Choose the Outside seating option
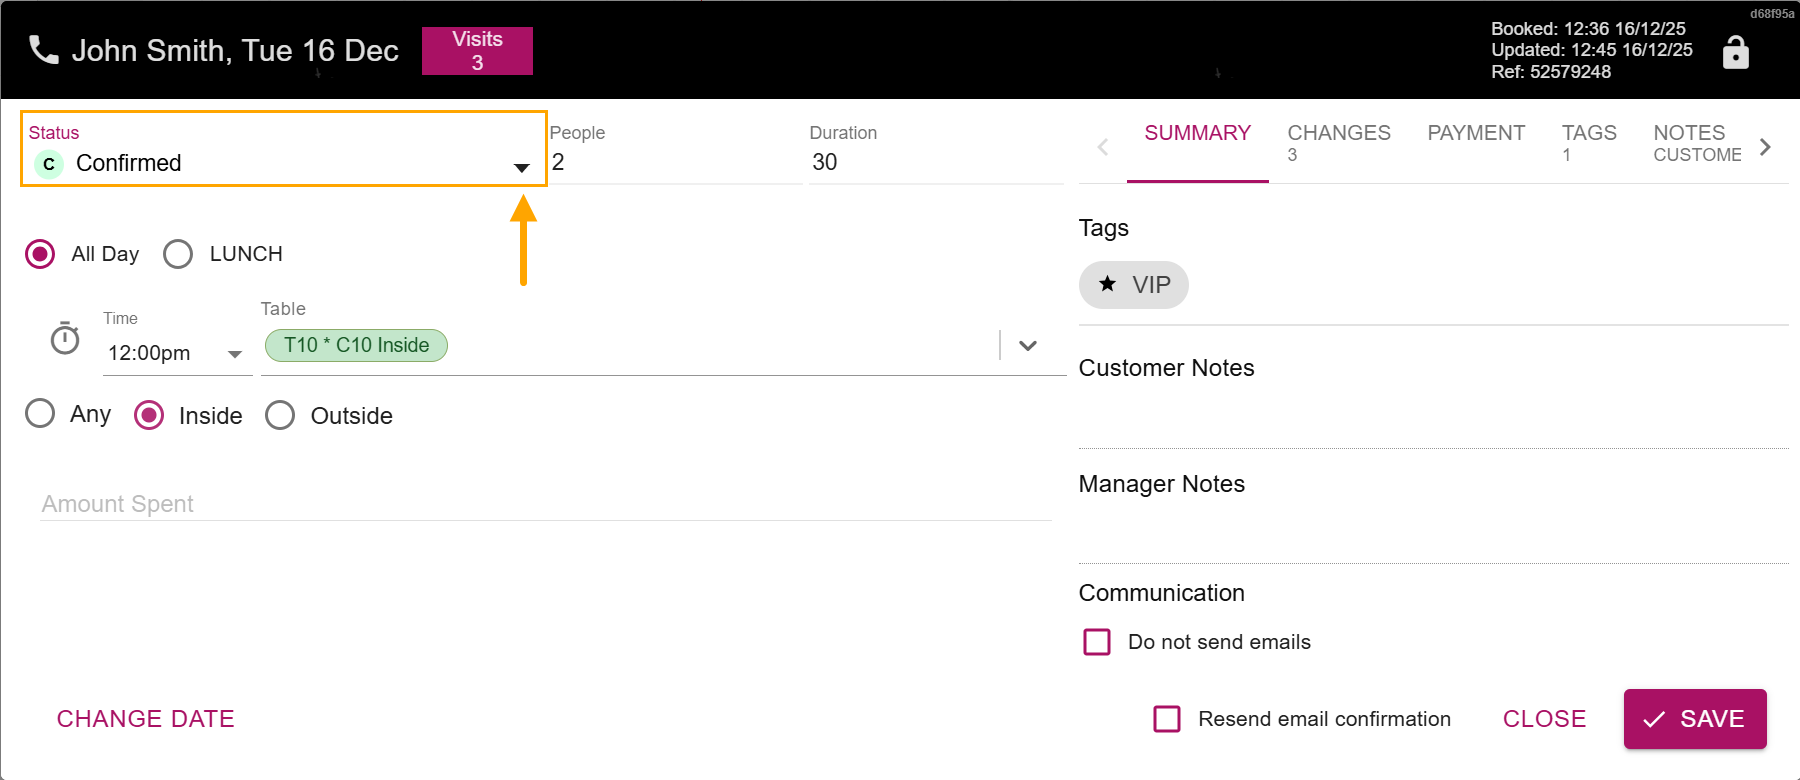Image resolution: width=1800 pixels, height=780 pixels. (x=281, y=415)
